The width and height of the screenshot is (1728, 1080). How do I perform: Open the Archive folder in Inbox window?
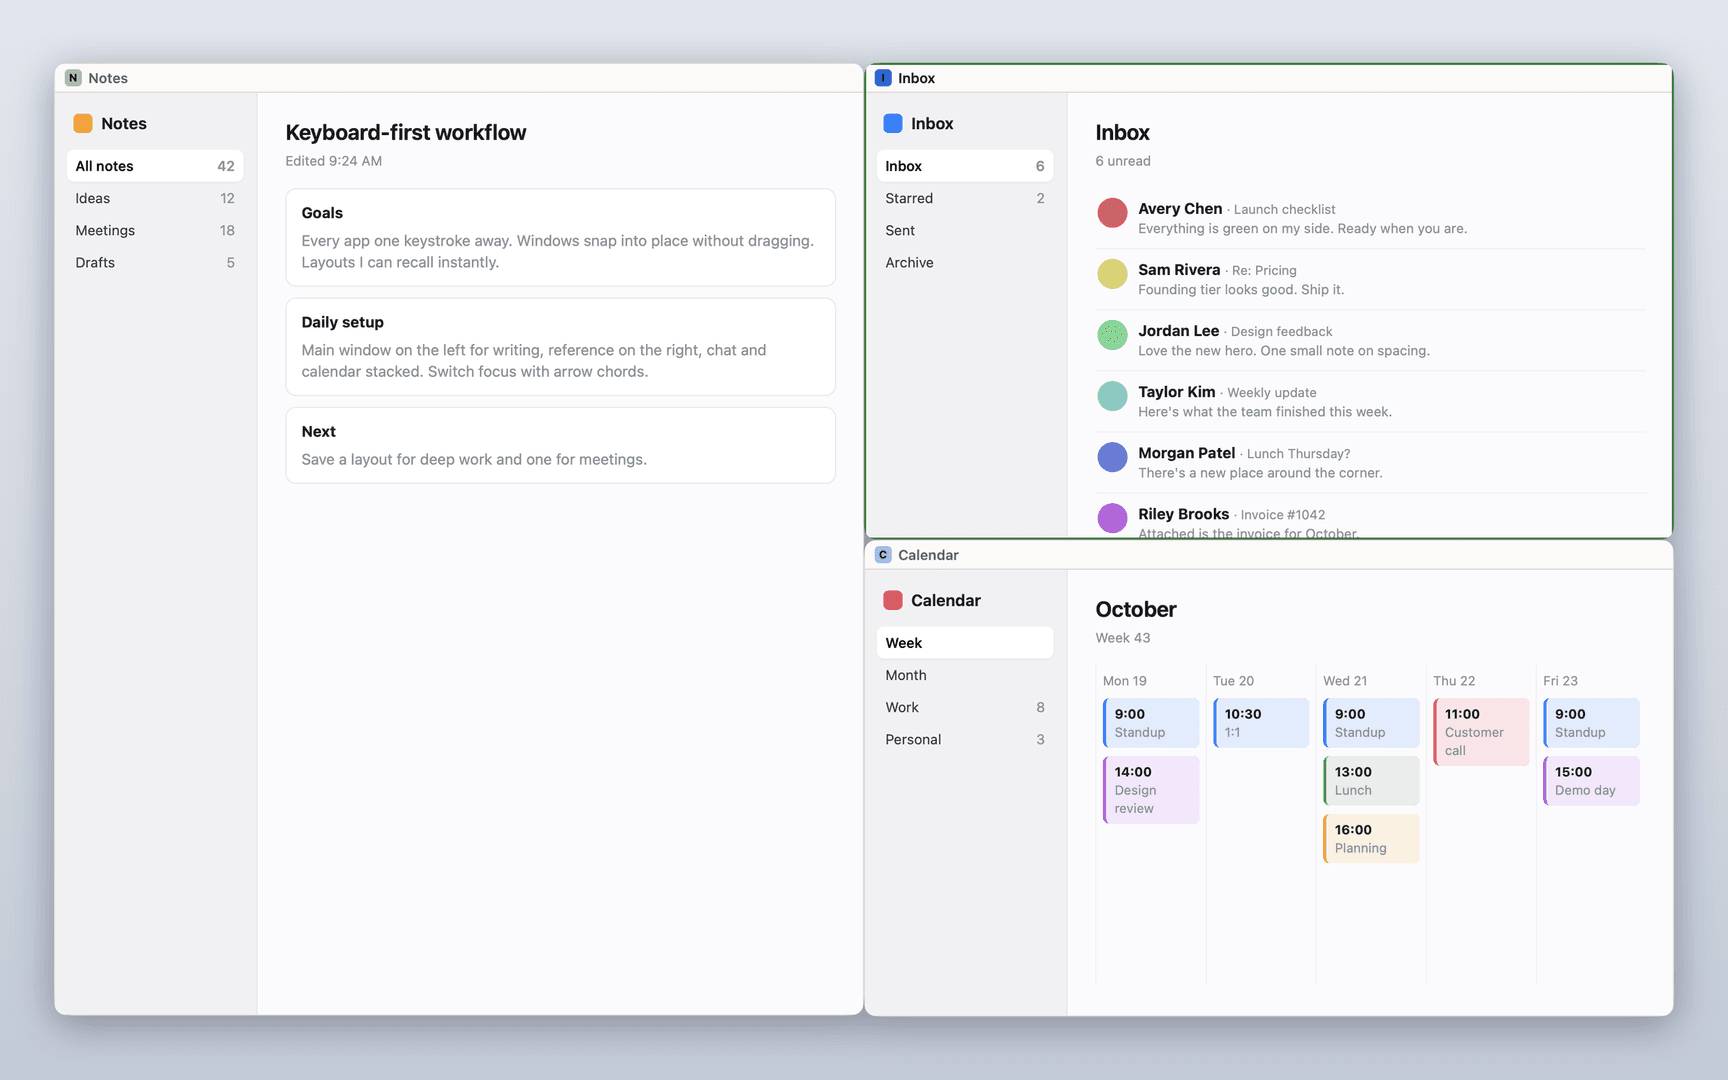[x=965, y=262]
